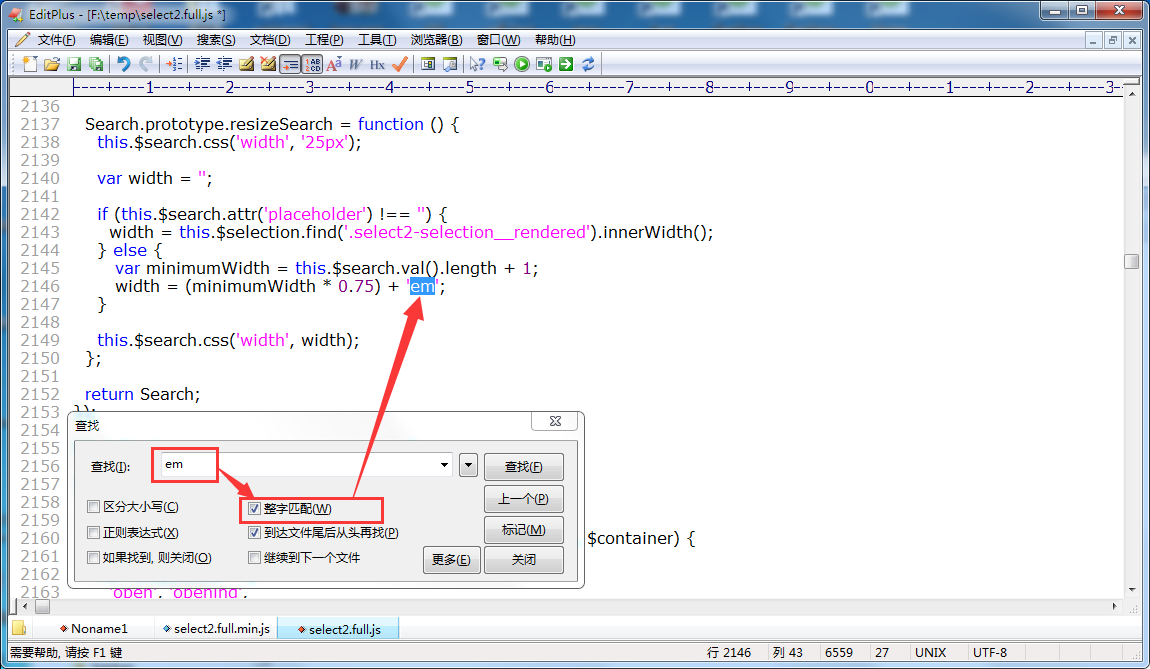Open the 工具(T) menu
The image size is (1150, 669).
(377, 40)
